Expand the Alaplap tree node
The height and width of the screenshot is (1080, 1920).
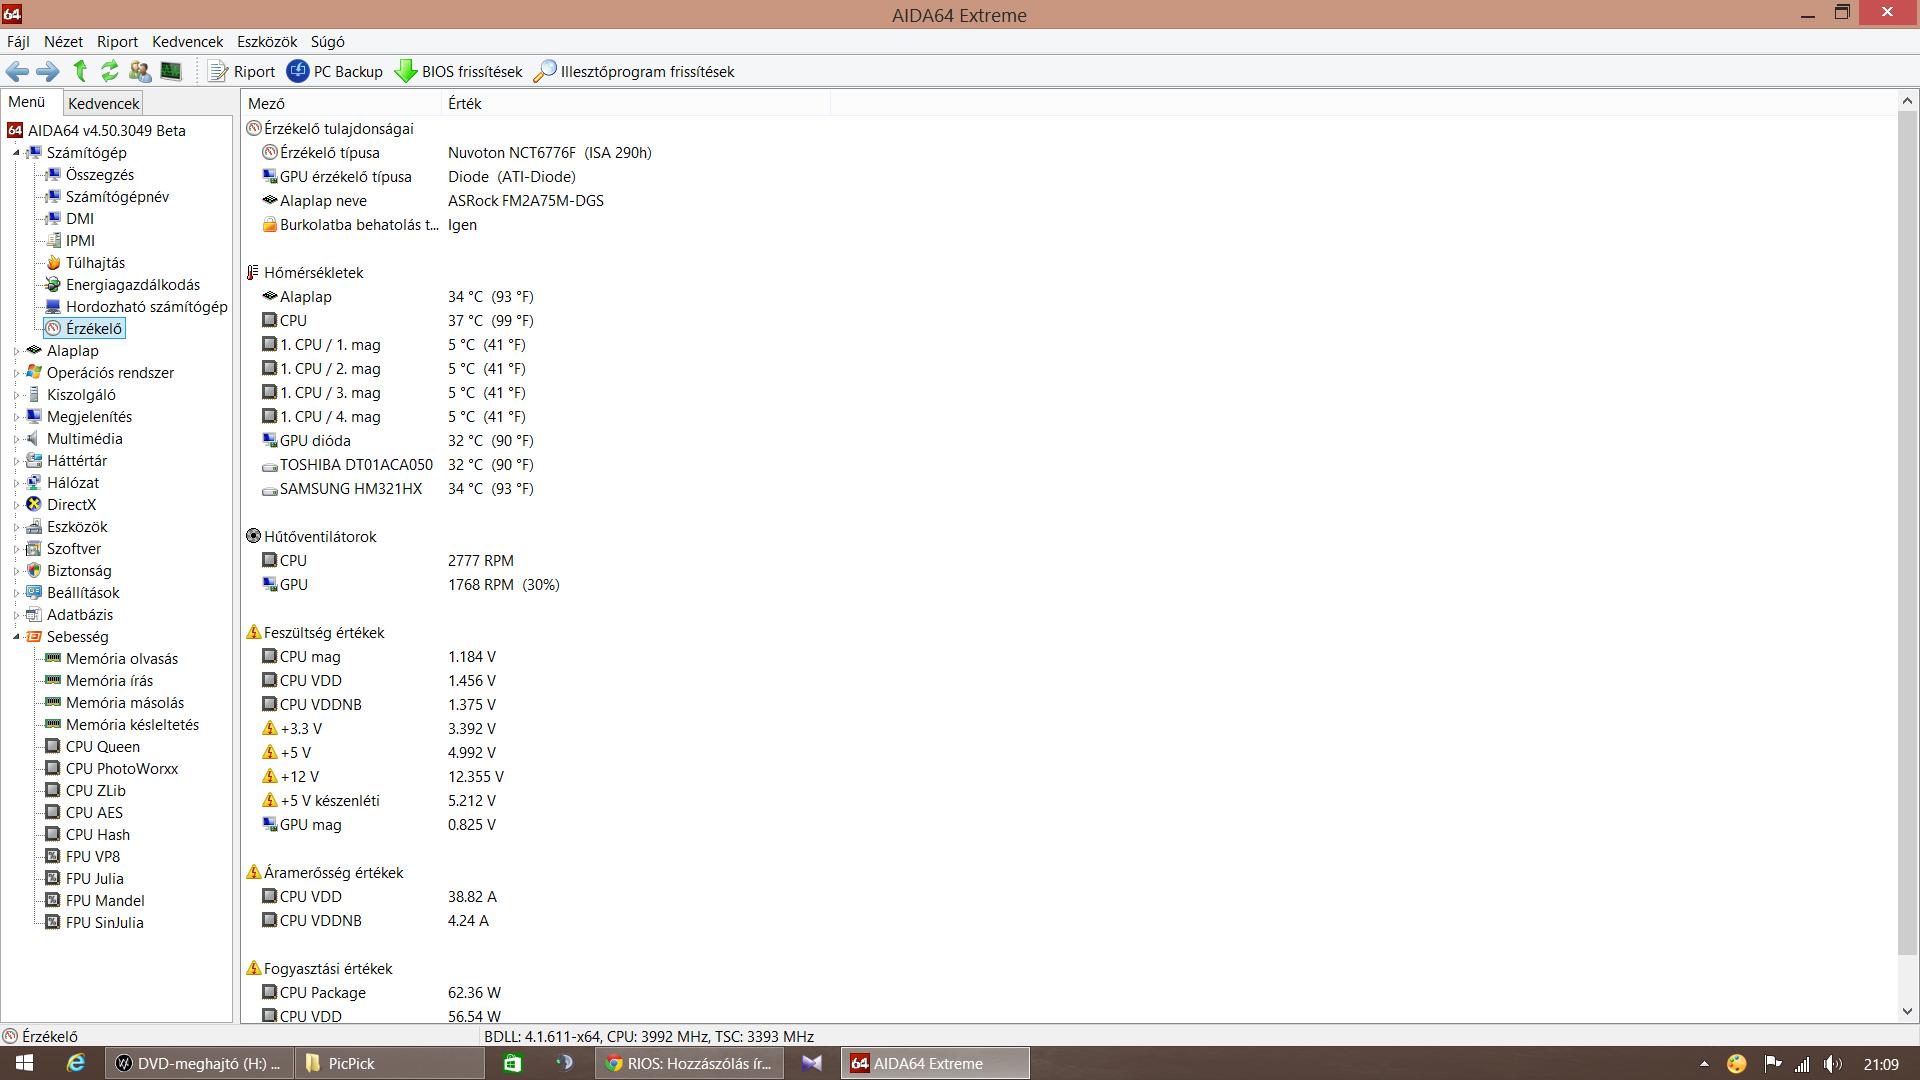(x=16, y=351)
